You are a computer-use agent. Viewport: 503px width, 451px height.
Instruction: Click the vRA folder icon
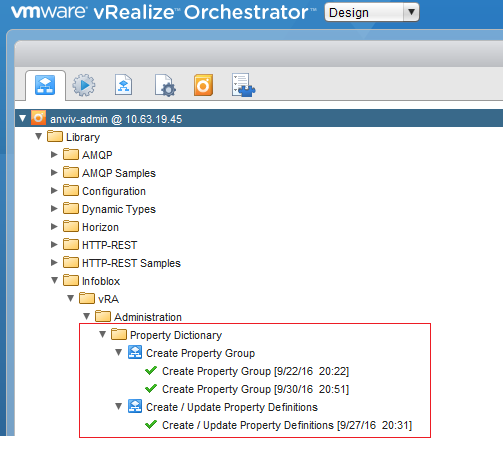[87, 298]
